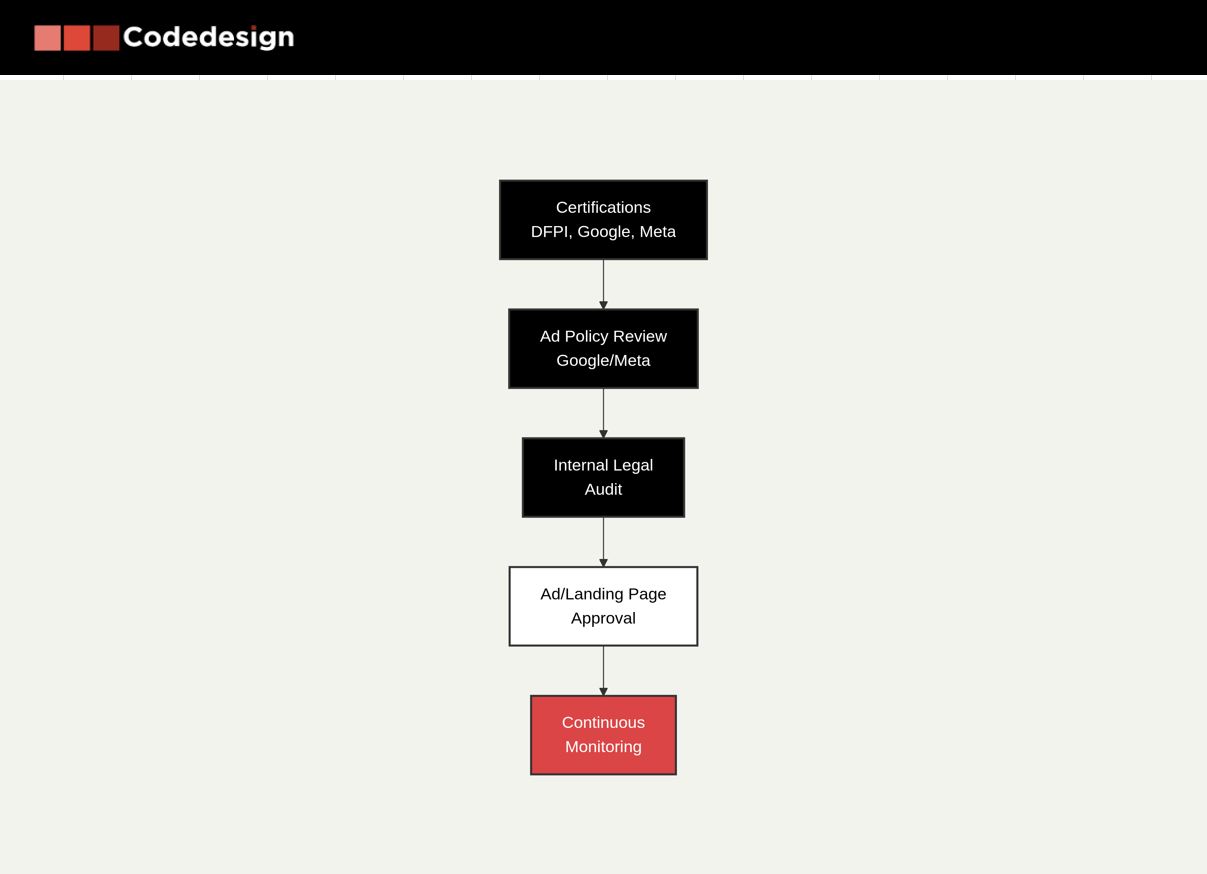Click arrow from Ad Policy Review to Legal Audit
This screenshot has width=1207, height=874.
click(x=603, y=413)
